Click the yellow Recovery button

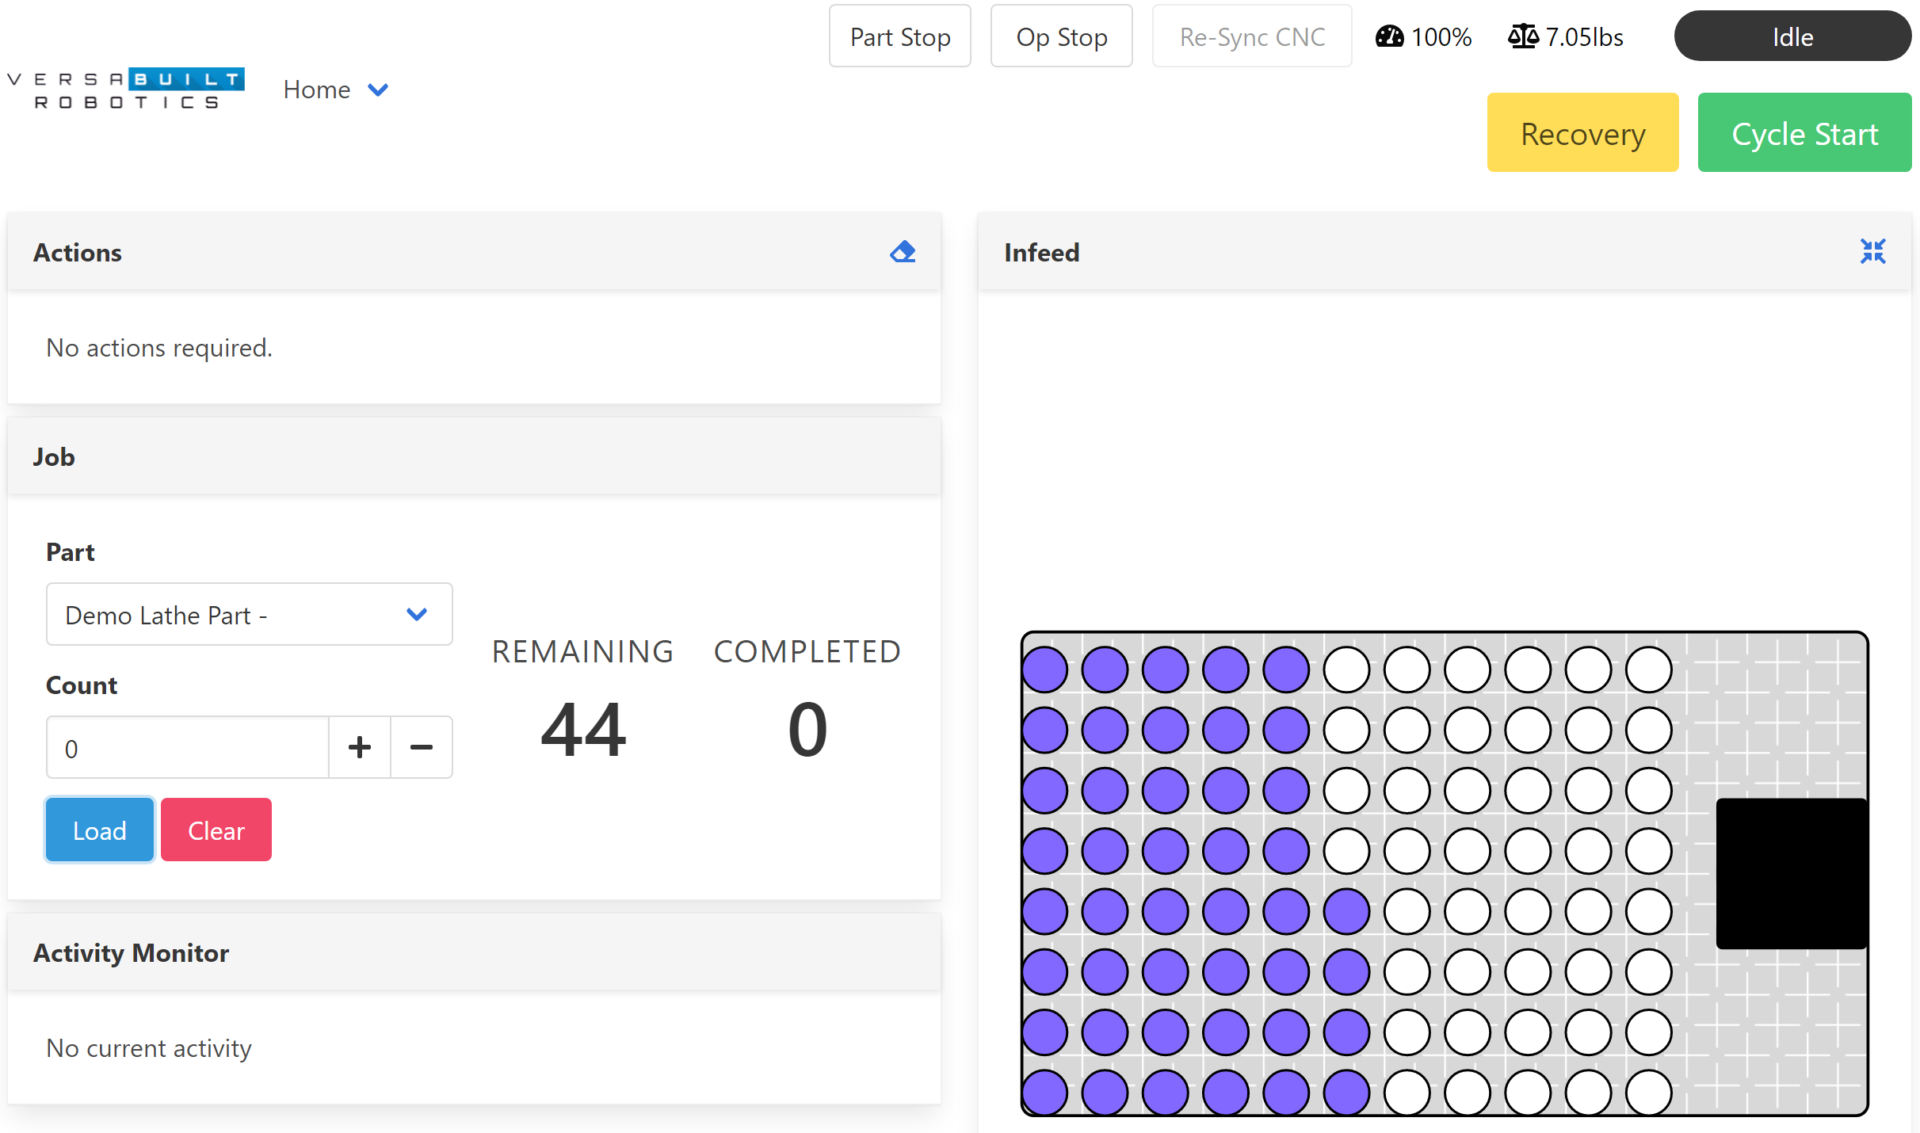[1582, 133]
